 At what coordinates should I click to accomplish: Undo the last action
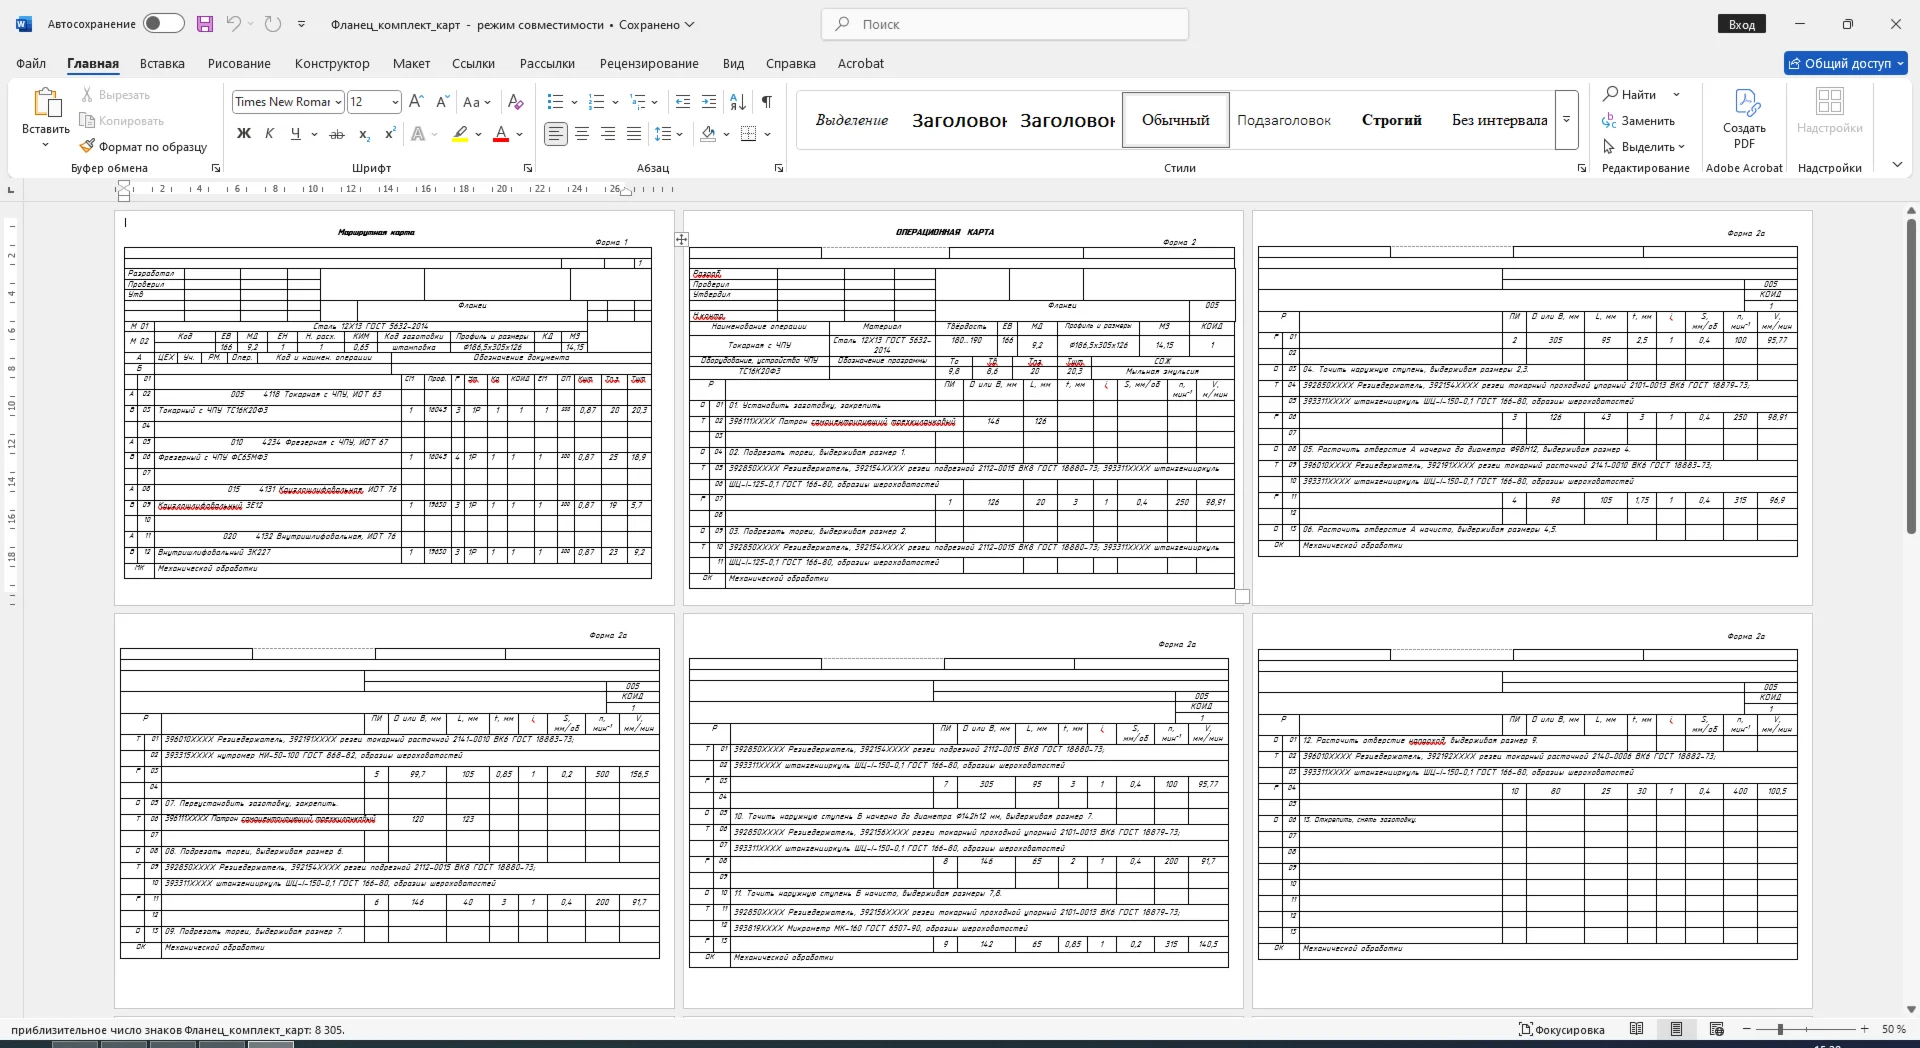coord(233,24)
